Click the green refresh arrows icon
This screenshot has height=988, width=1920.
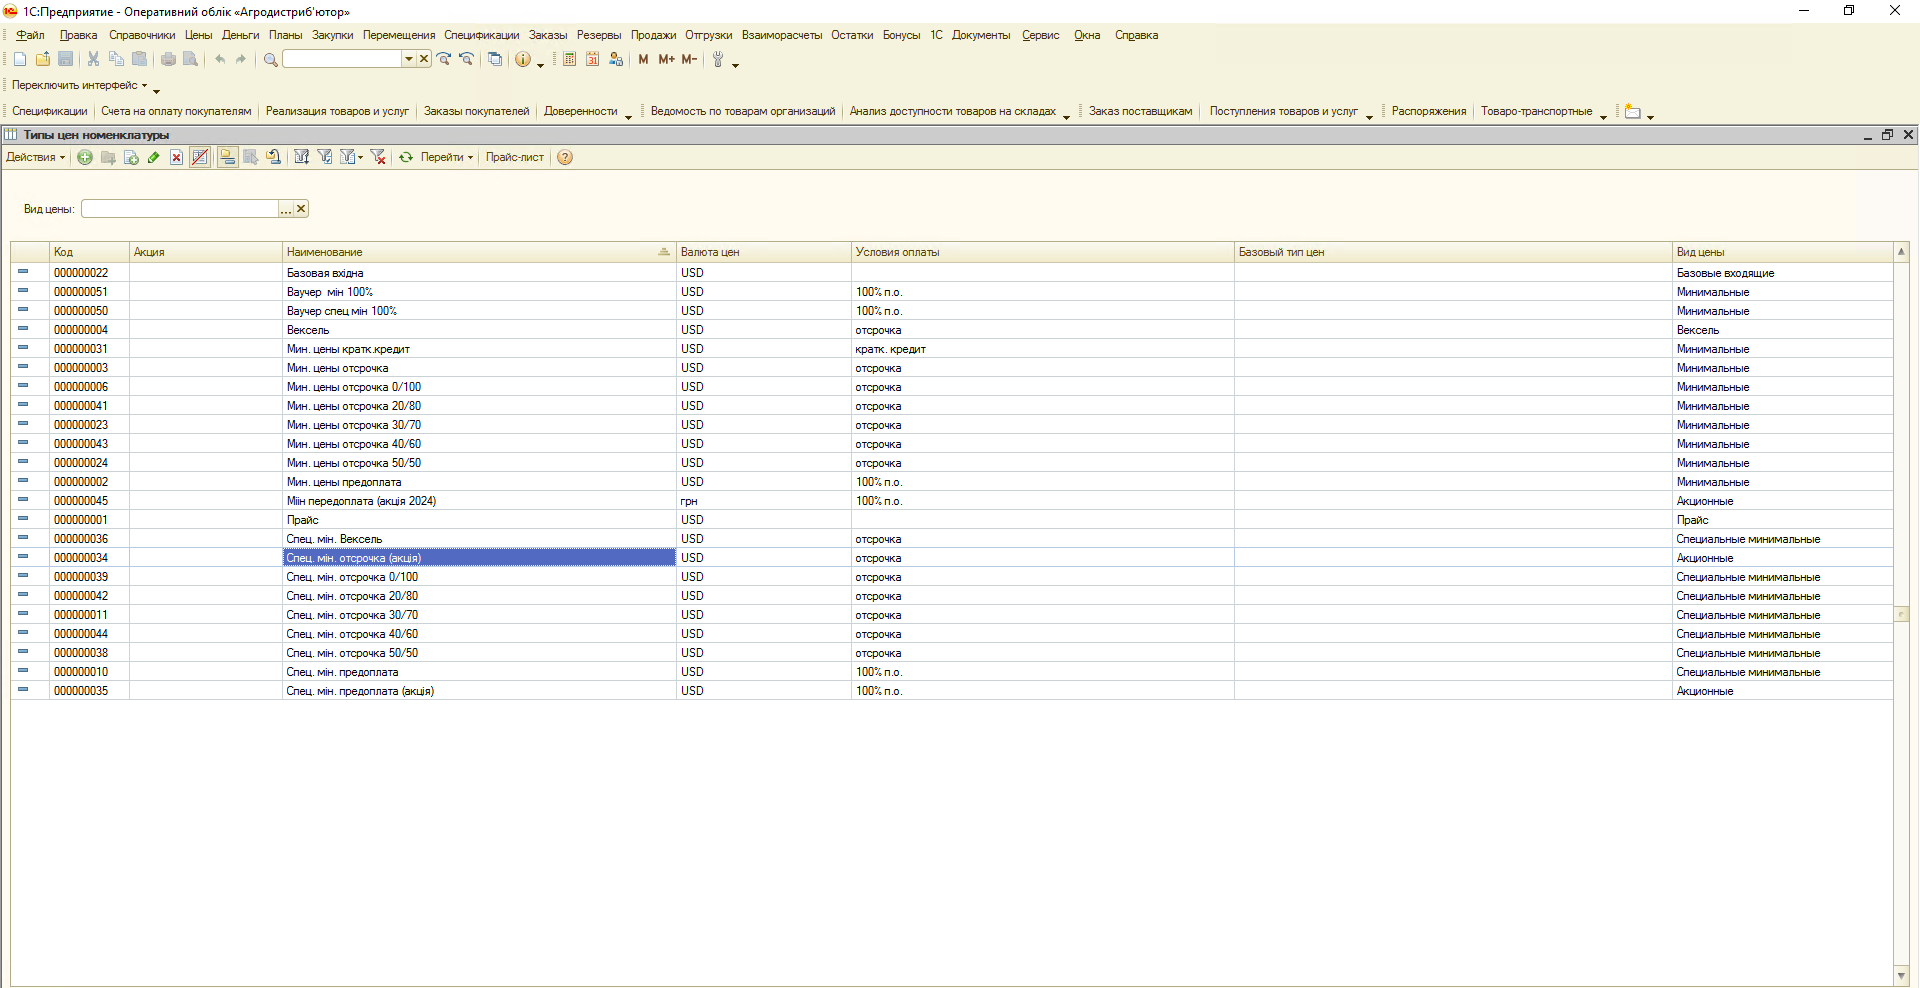(406, 158)
